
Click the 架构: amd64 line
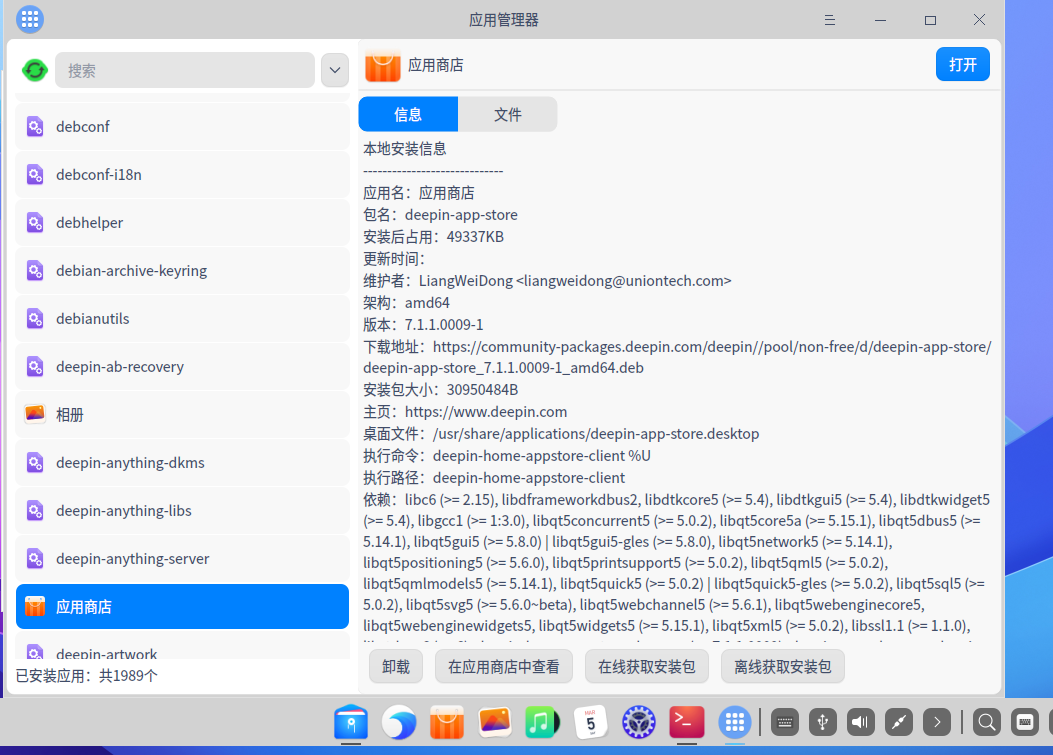(406, 303)
